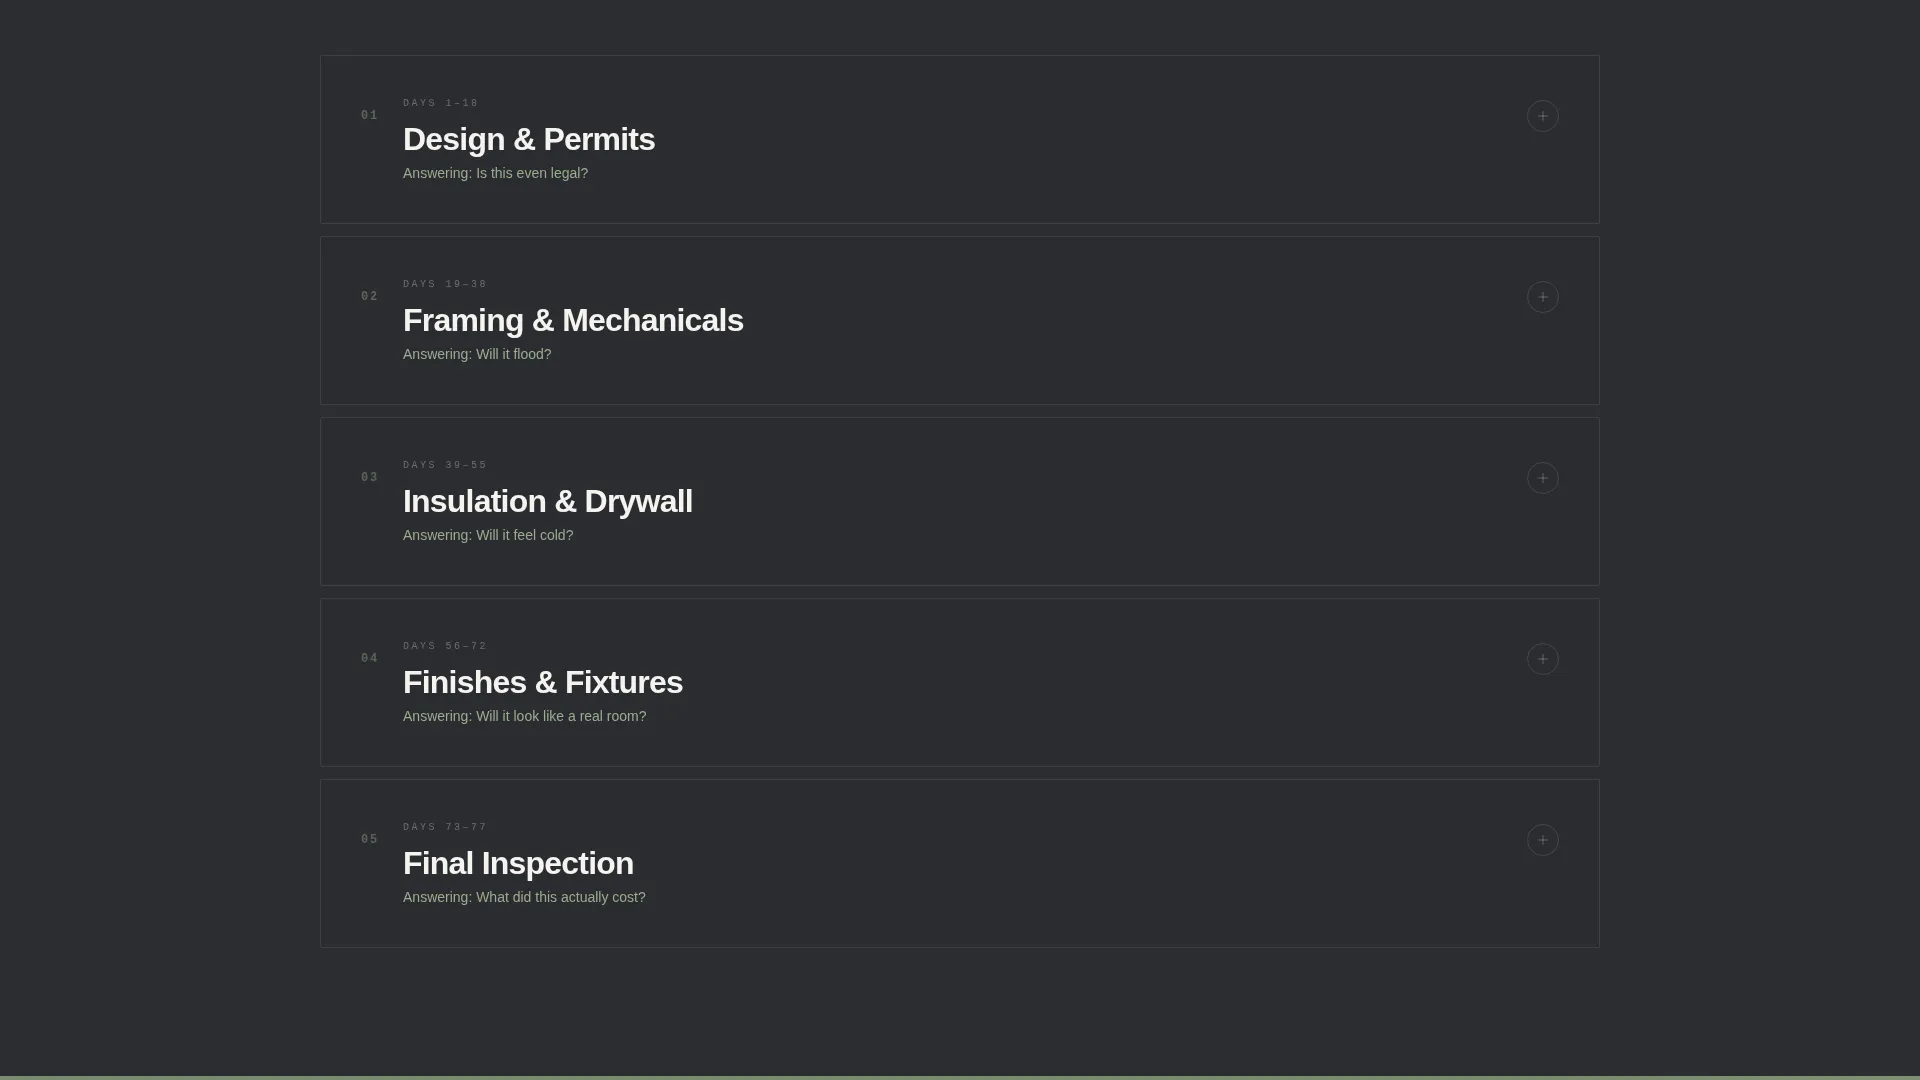Click 'Answering: Will it feel cold?' subtitle

[488, 535]
